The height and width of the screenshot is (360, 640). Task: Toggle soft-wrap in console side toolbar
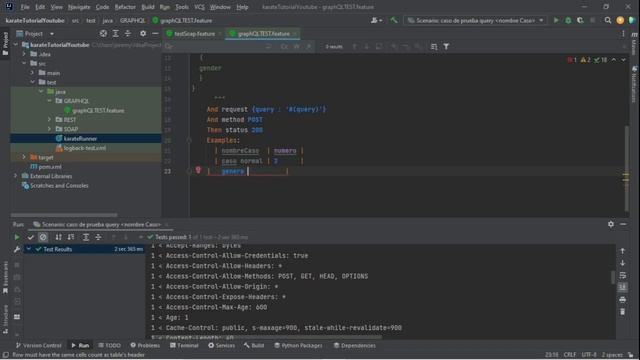click(622, 275)
